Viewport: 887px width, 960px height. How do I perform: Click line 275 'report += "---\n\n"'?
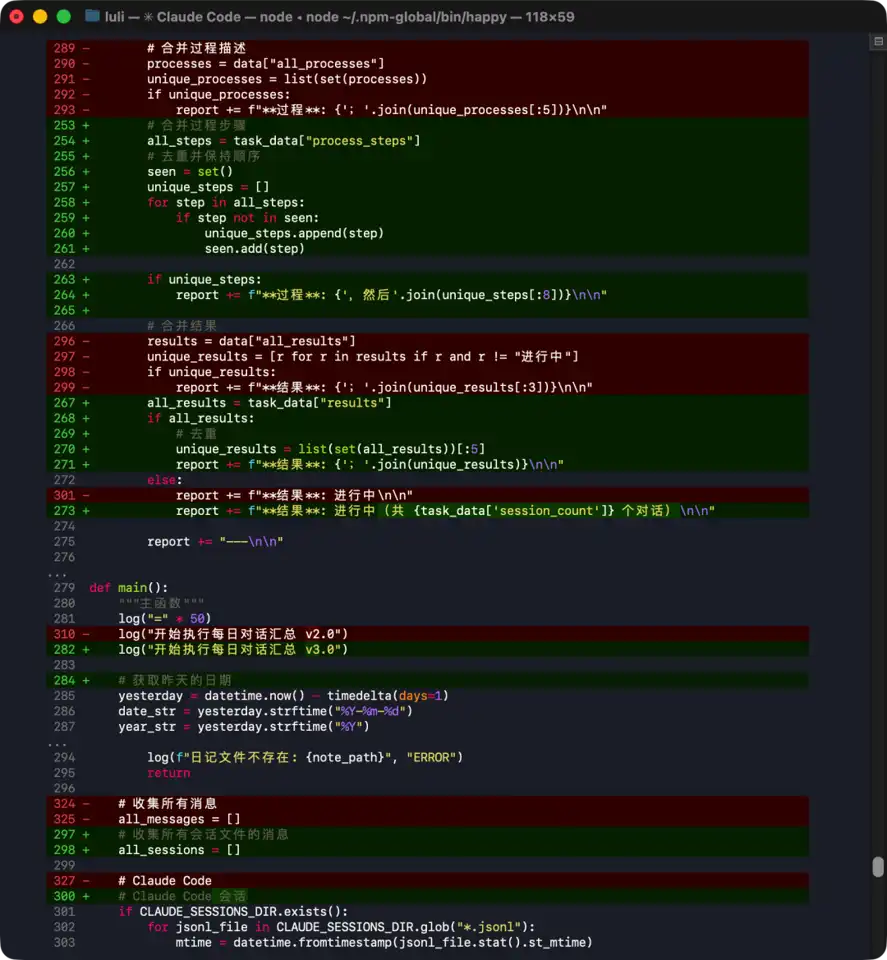coord(215,542)
